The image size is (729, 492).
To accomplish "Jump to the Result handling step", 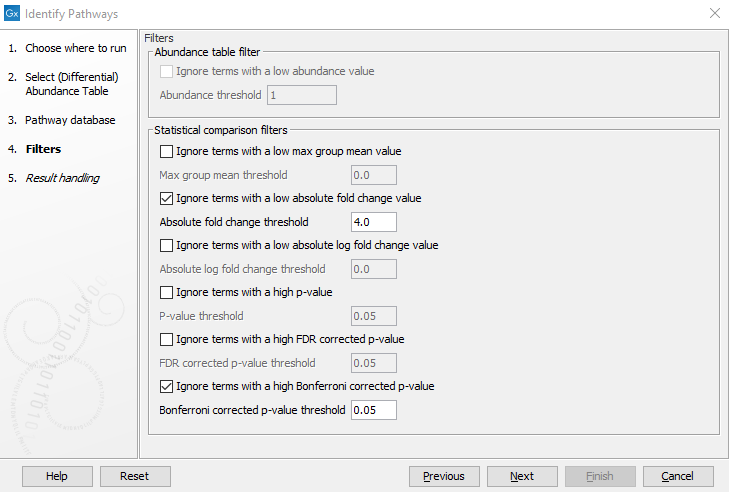I will [62, 178].
